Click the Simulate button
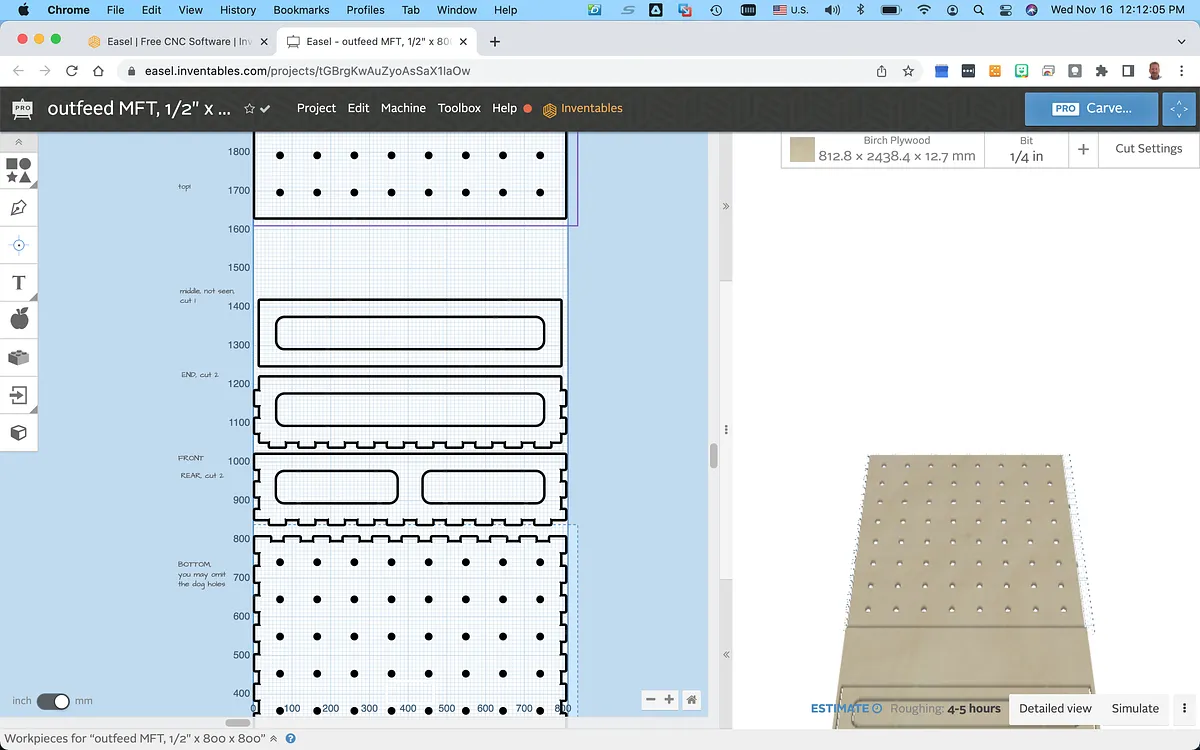The image size is (1200, 750). click(1135, 708)
